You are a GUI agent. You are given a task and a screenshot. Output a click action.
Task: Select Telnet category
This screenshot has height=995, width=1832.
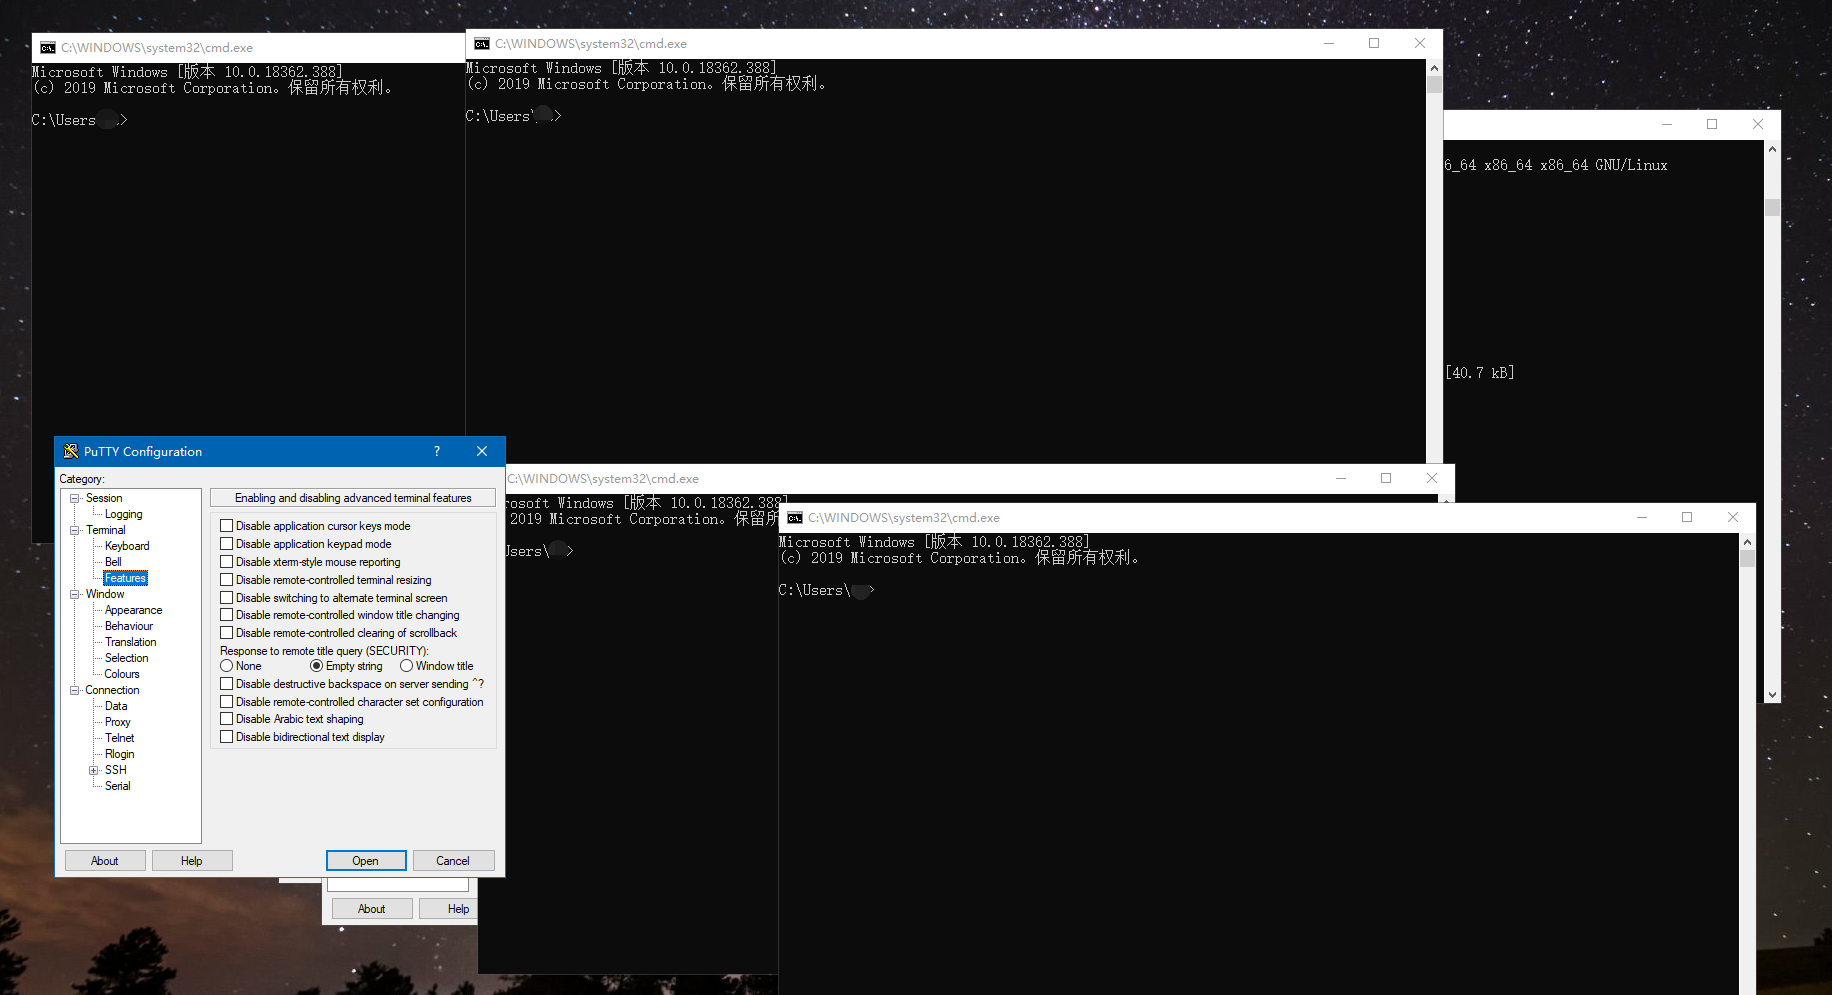point(119,738)
